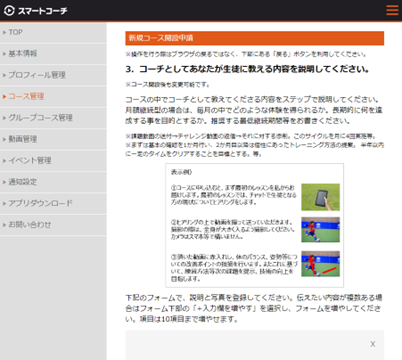Click the スマートコーチ title text
Viewport: 402px width, 360px height.
coord(43,11)
